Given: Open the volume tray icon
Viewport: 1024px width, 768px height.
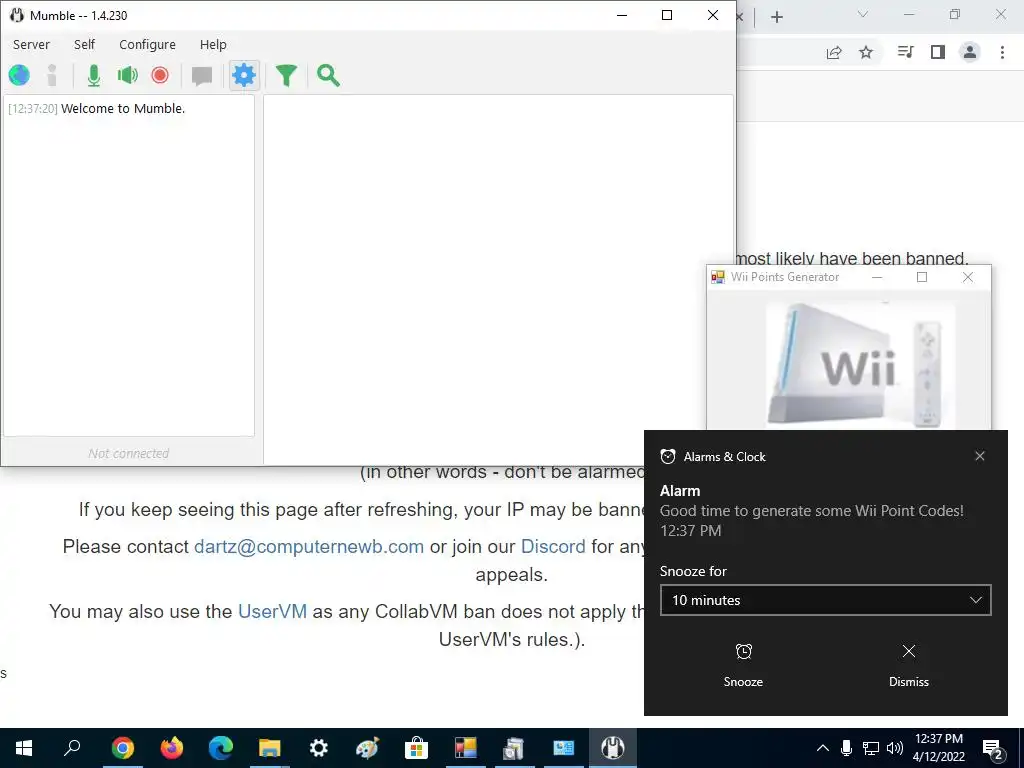Looking at the screenshot, I should coord(895,748).
